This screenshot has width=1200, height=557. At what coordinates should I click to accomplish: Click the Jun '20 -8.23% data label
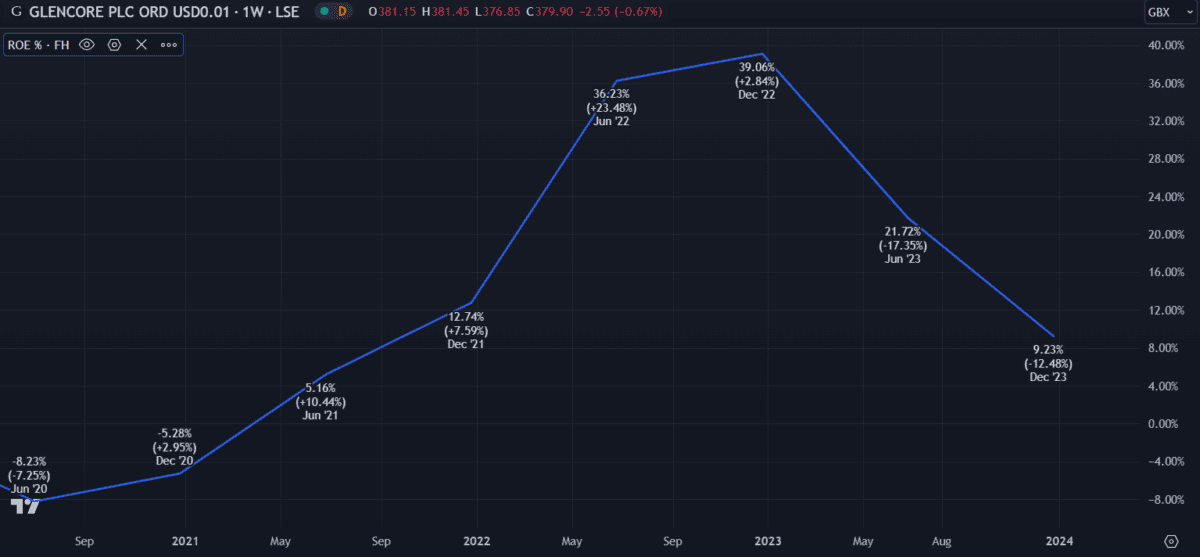point(28,475)
